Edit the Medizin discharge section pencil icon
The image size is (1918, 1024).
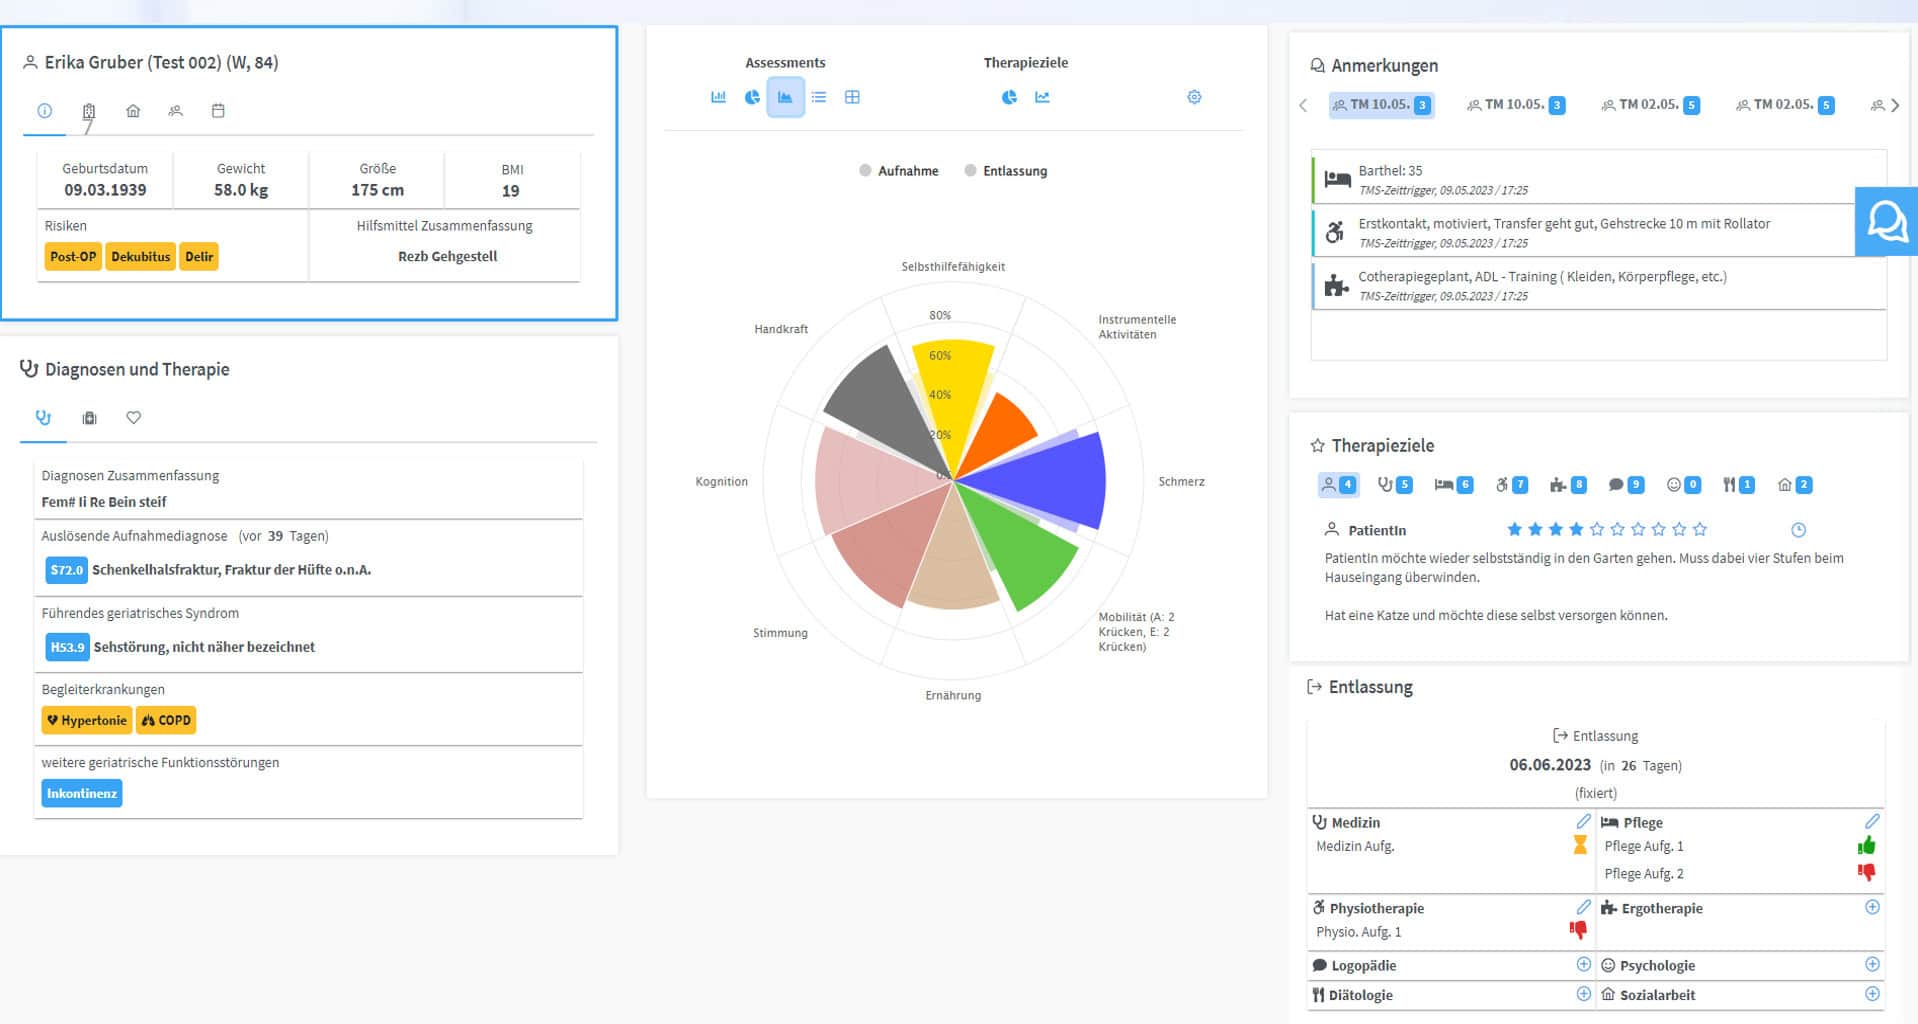(1582, 821)
